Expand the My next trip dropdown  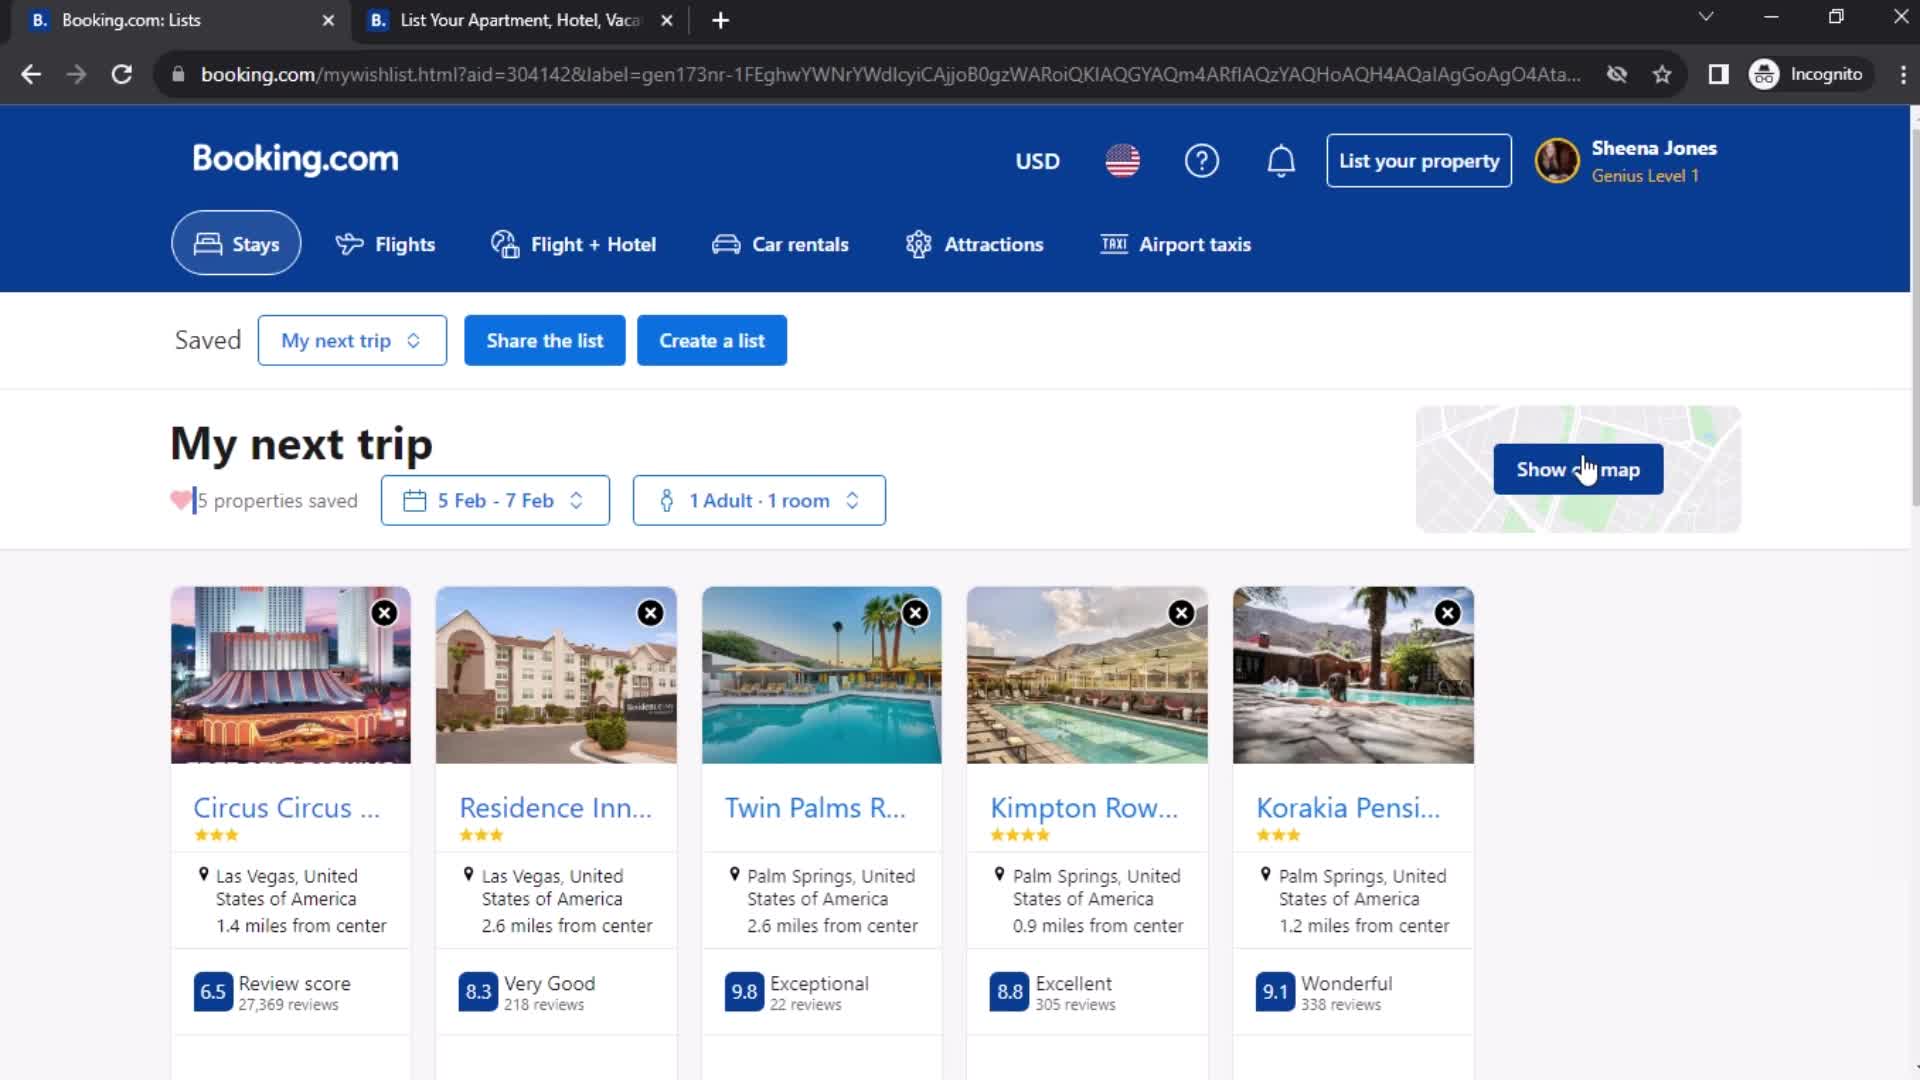click(349, 340)
